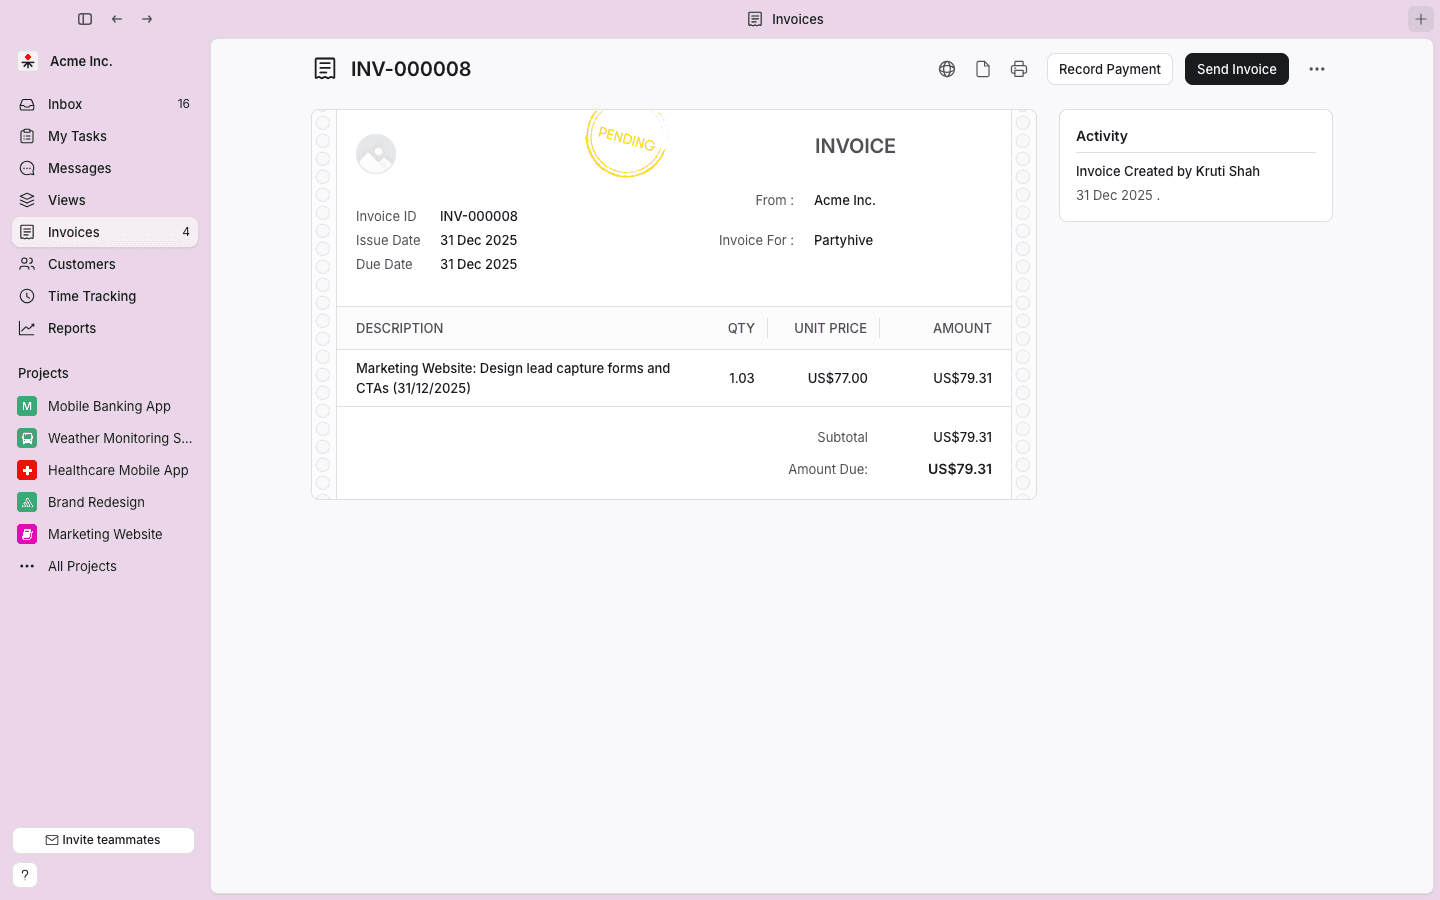Click the Marketing Website pink icon

27,534
